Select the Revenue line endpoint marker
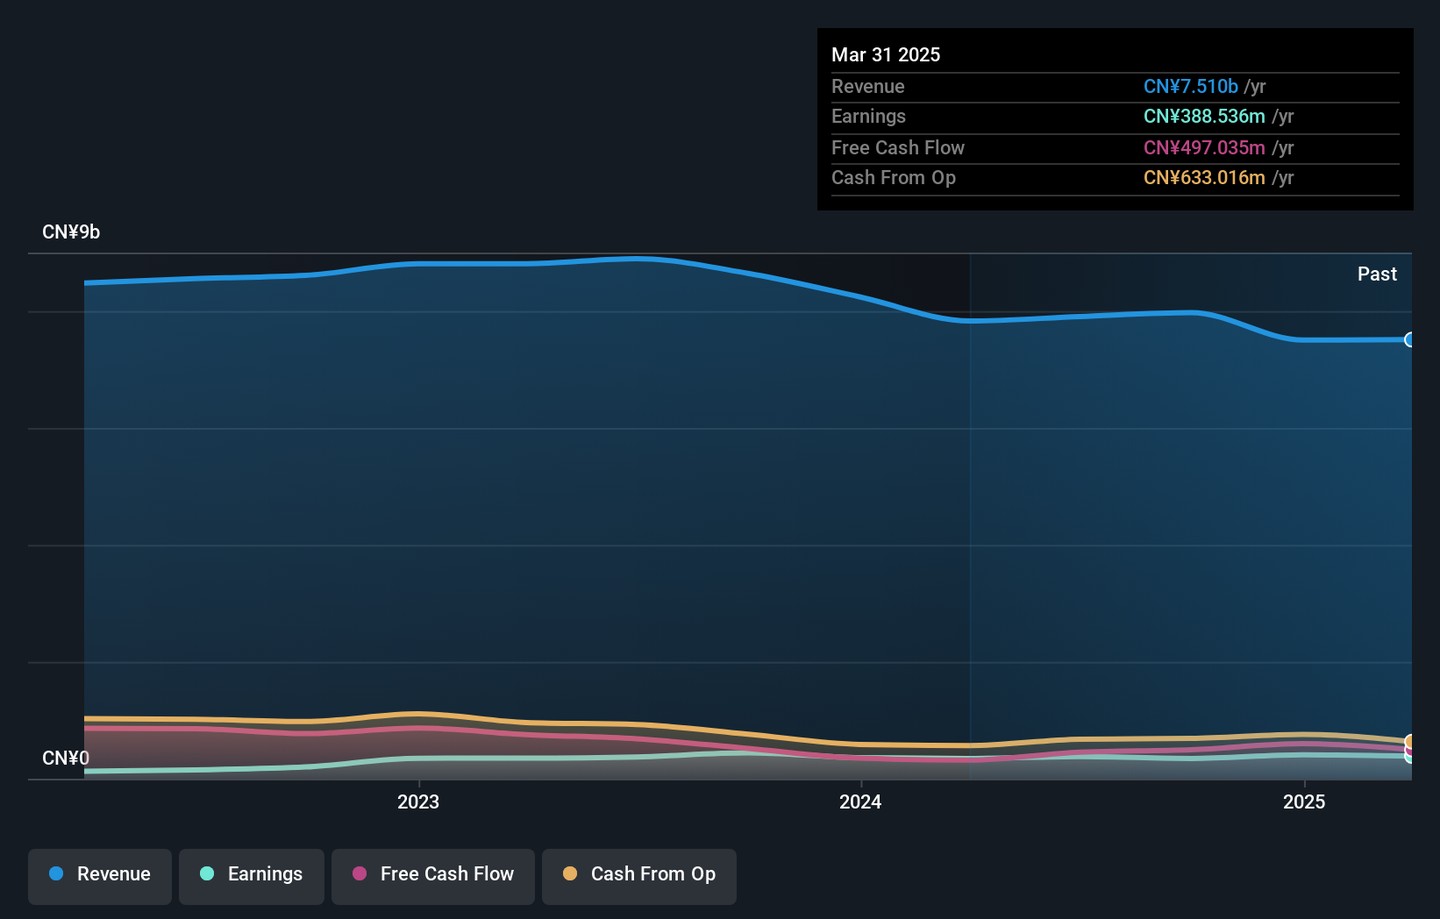1440x919 pixels. (1410, 340)
